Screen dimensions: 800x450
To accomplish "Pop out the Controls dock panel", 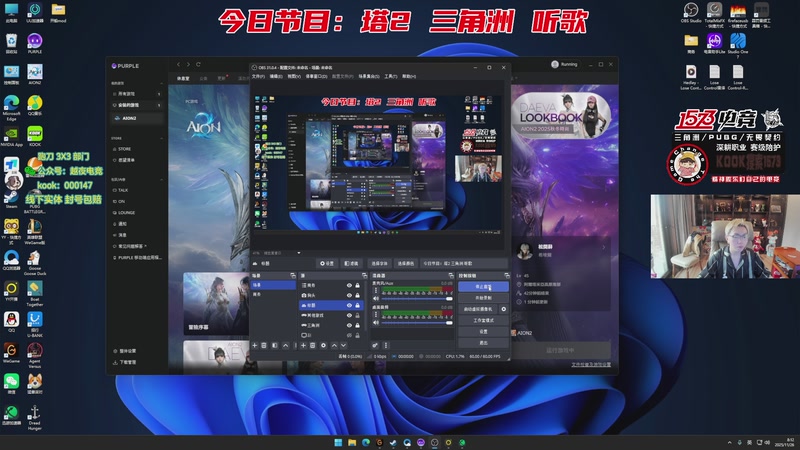I will click(507, 276).
